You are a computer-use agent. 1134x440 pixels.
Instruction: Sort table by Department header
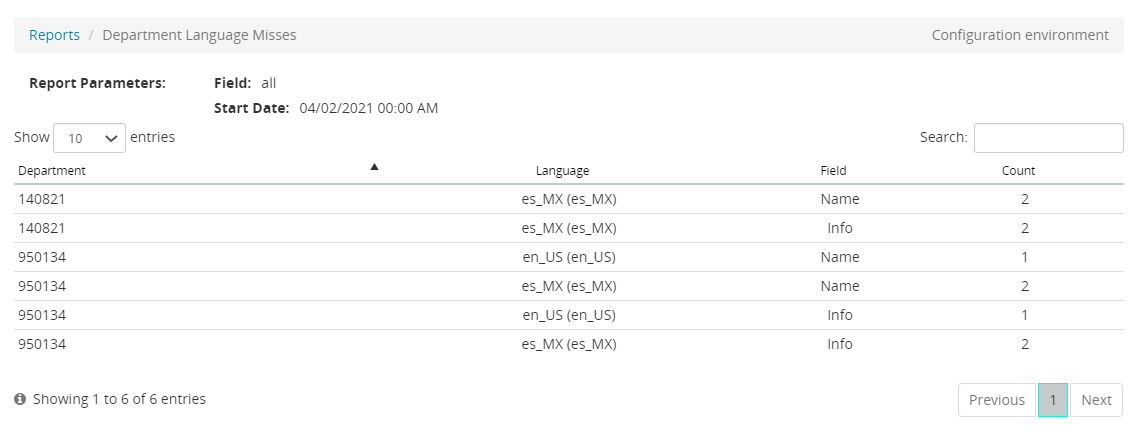(52, 171)
